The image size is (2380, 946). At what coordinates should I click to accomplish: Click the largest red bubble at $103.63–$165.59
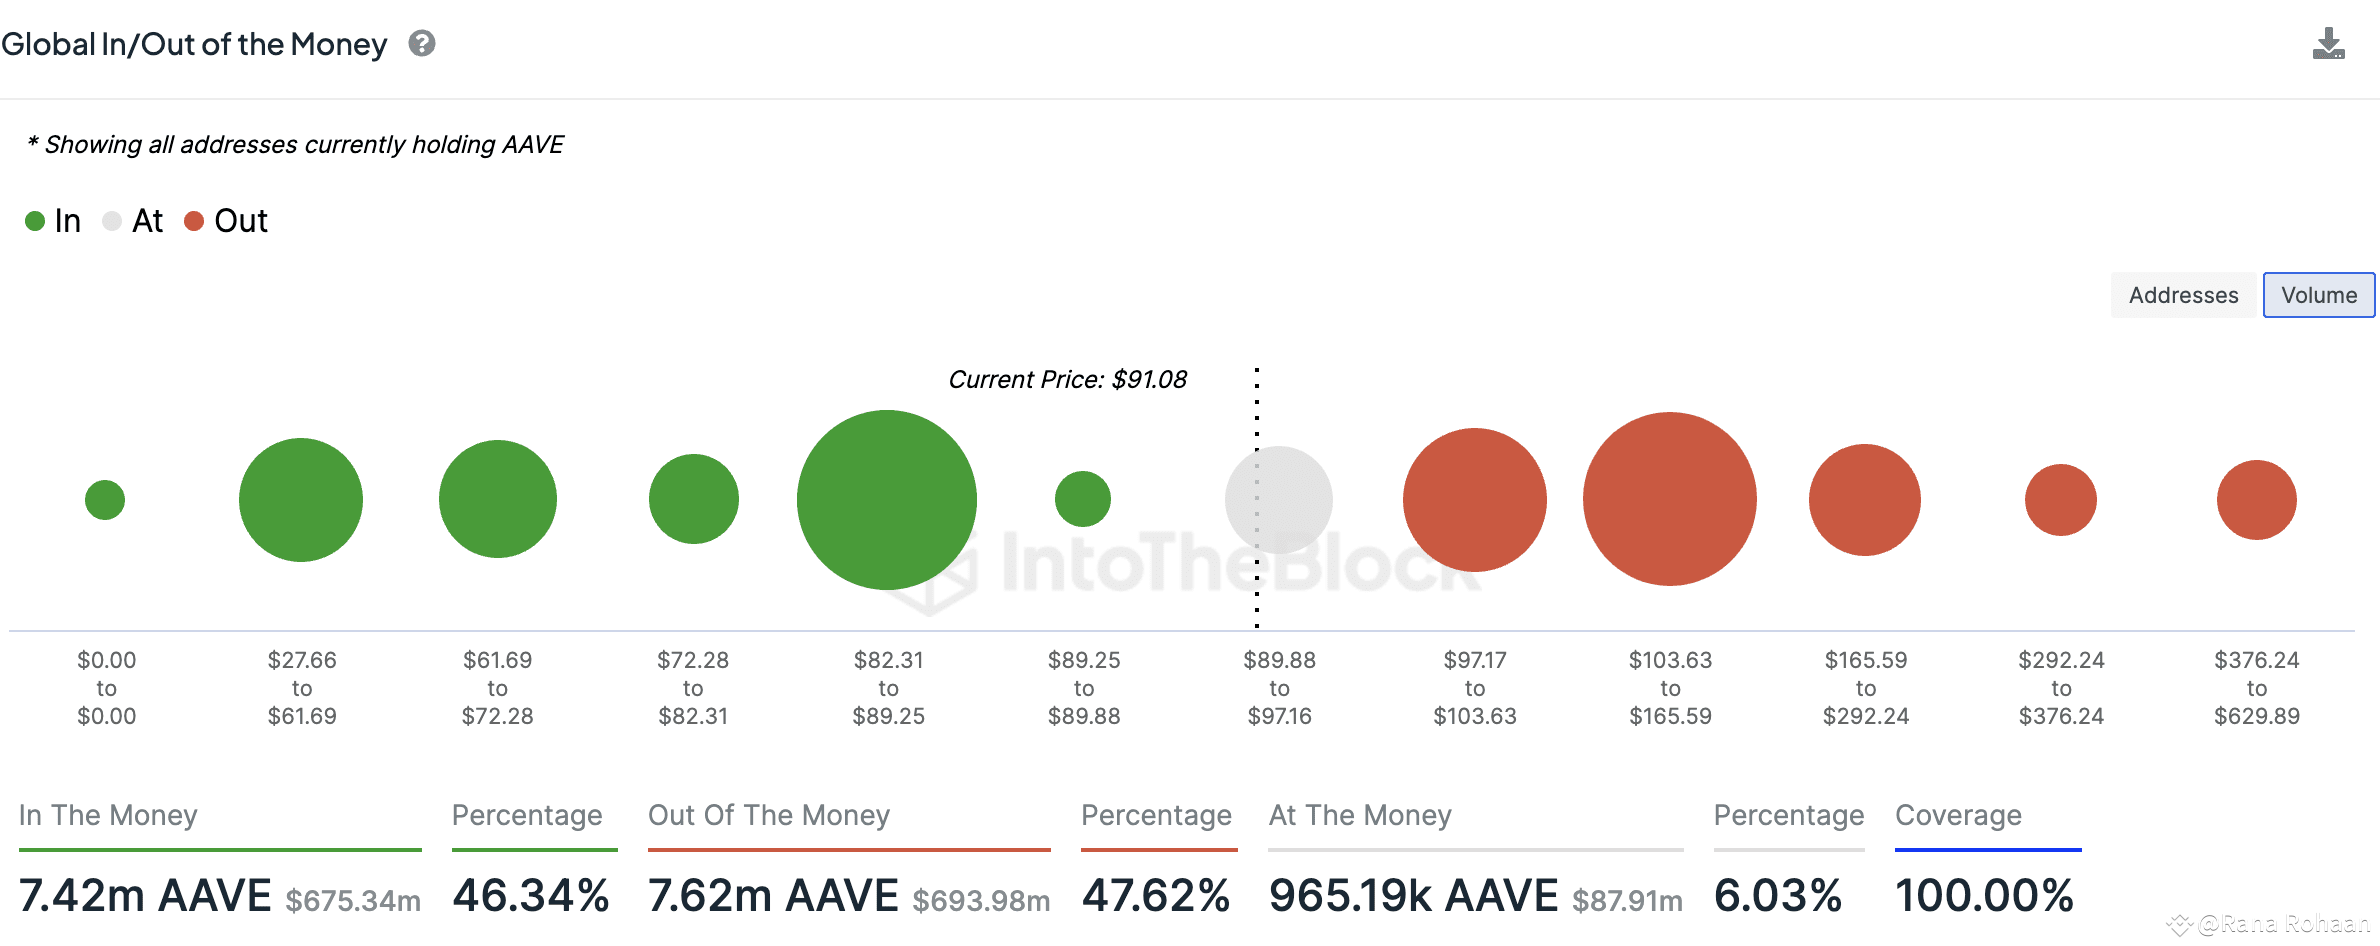1670,499
